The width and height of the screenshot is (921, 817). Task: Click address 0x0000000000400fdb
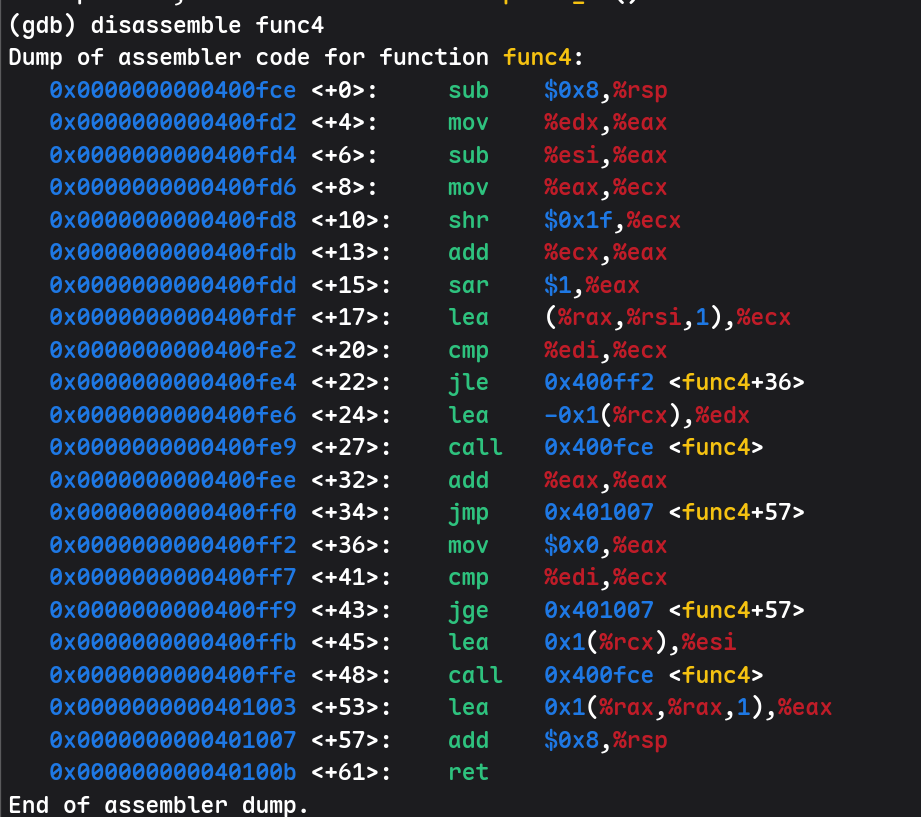coord(173,253)
